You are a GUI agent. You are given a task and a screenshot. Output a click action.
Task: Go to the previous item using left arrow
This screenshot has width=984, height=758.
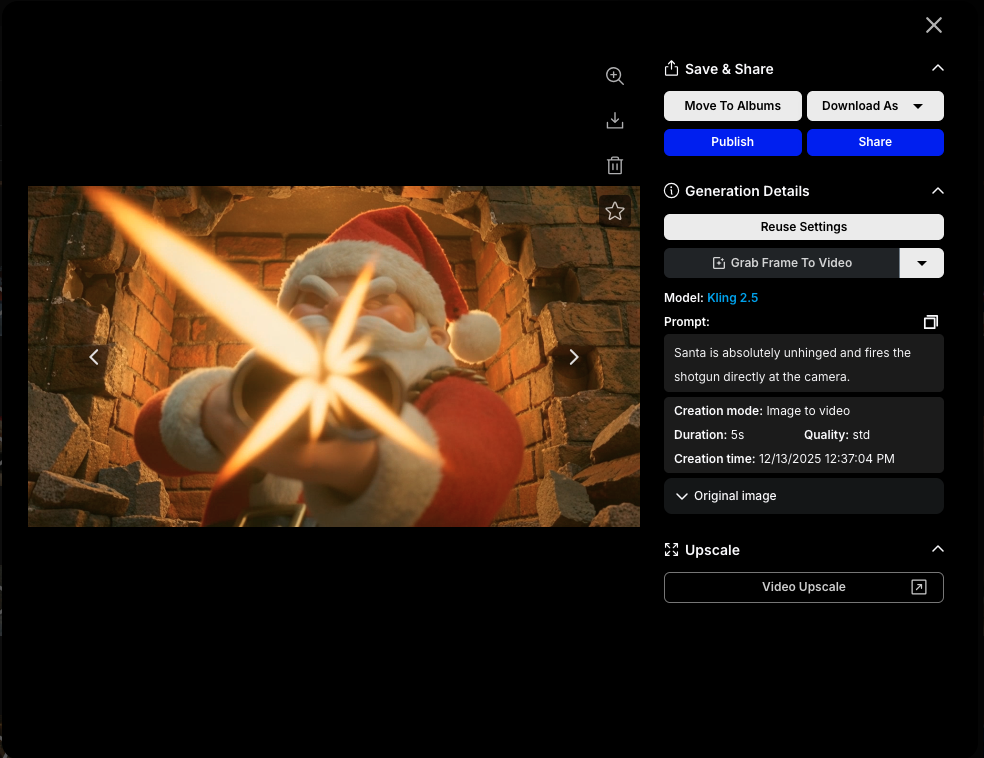pyautogui.click(x=94, y=357)
